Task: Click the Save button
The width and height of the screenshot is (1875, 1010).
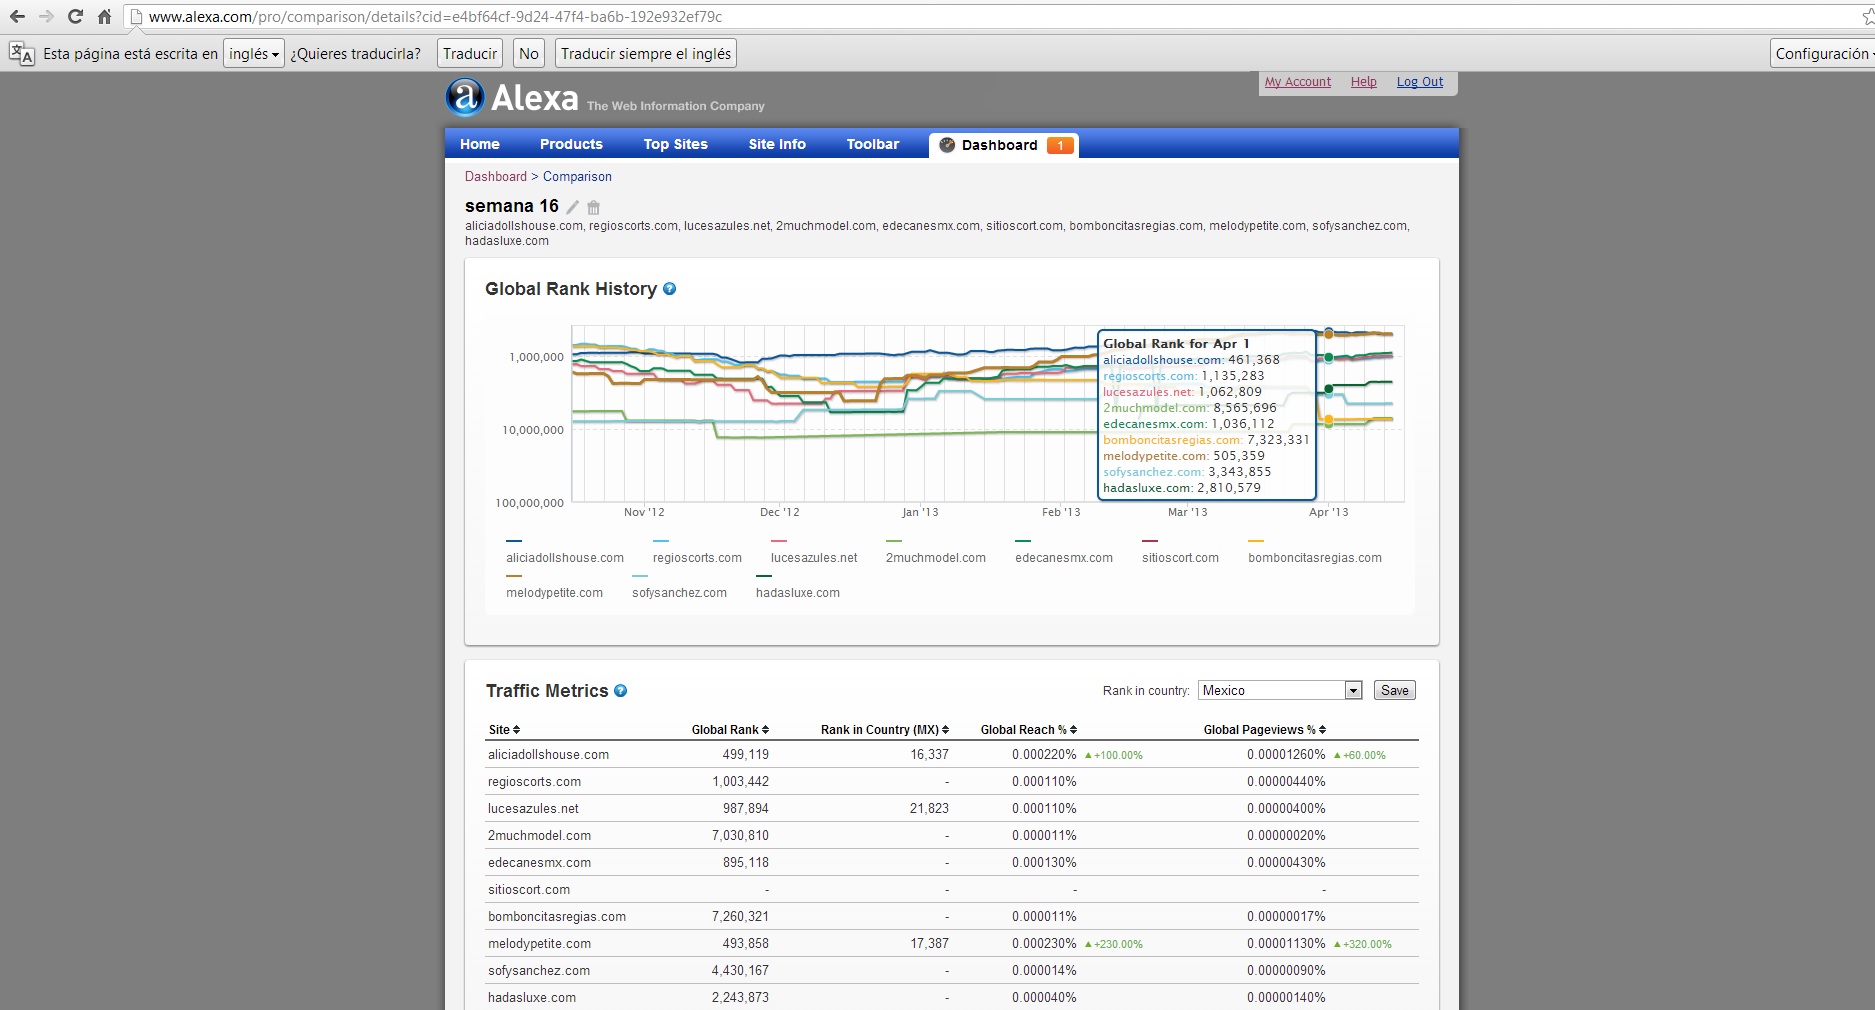Action: coord(1394,691)
